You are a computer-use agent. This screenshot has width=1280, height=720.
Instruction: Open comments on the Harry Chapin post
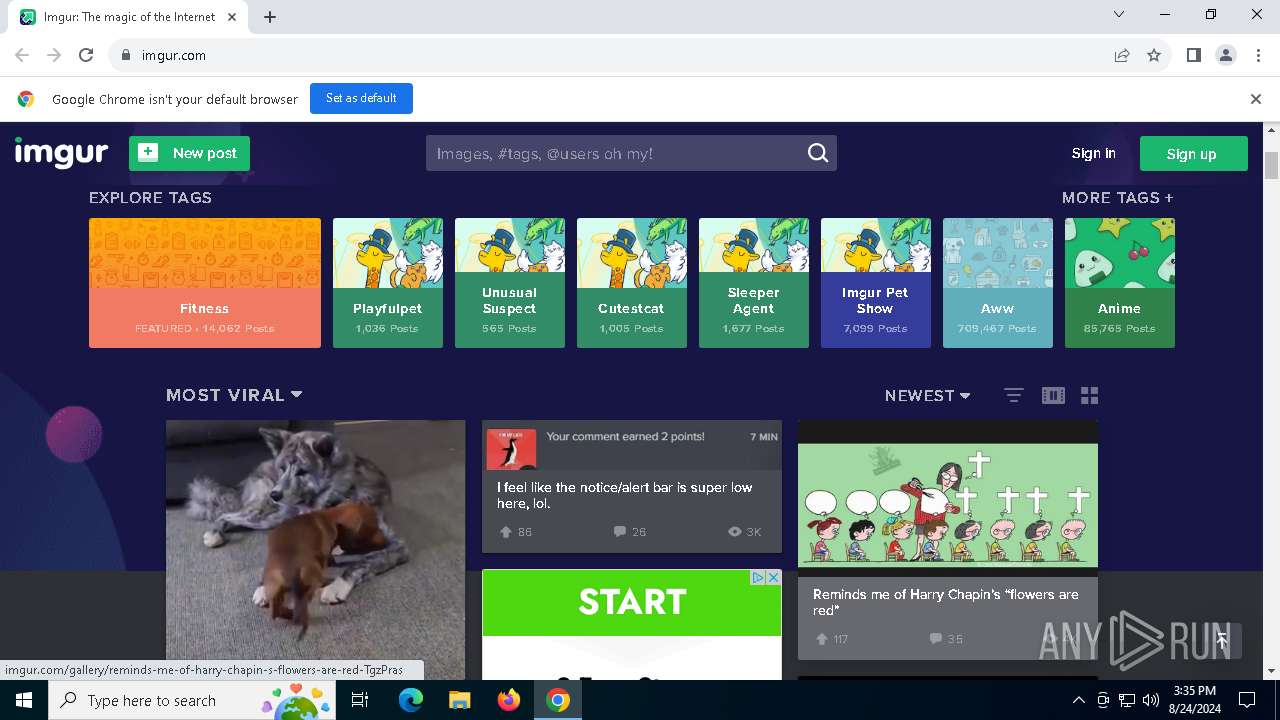(935, 639)
